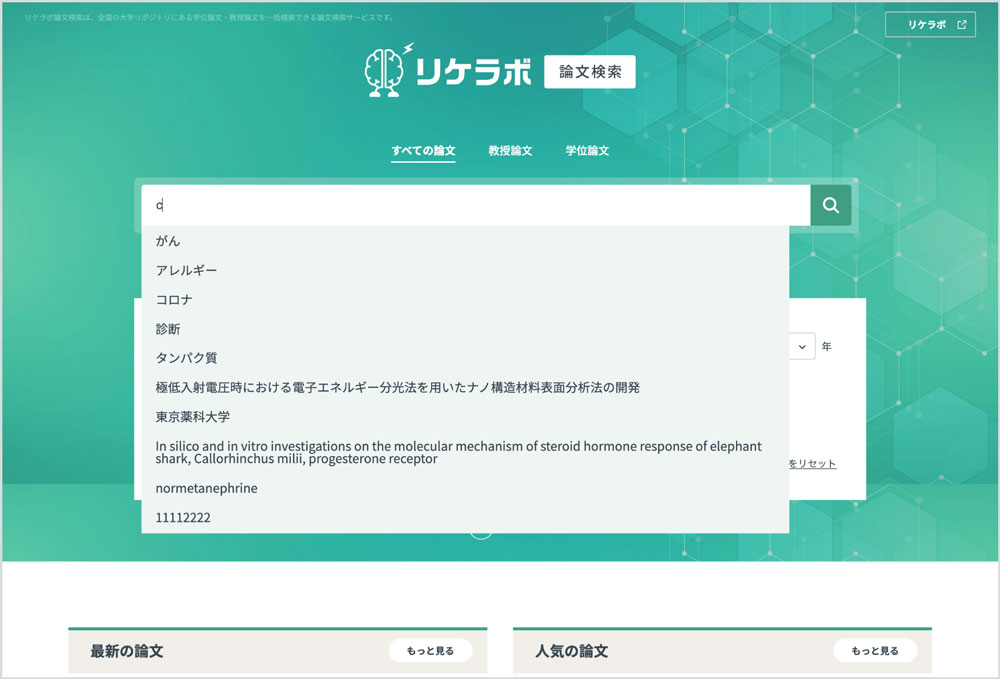Pick the タンパク質 suggestion

465,358
